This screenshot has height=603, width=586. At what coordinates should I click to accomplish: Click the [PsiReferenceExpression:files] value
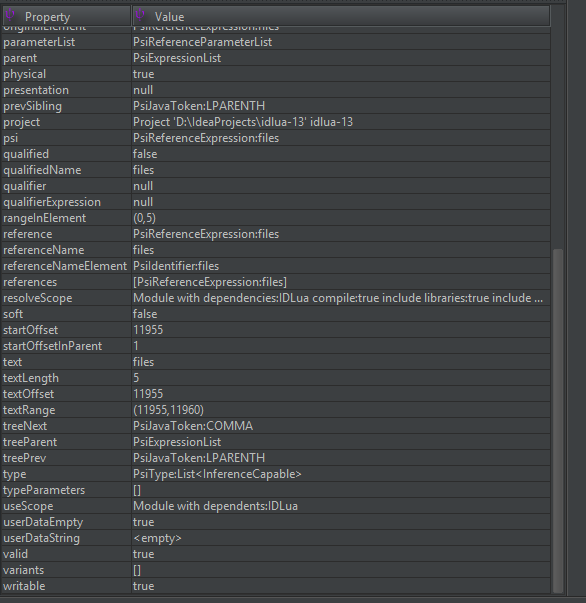click(210, 282)
